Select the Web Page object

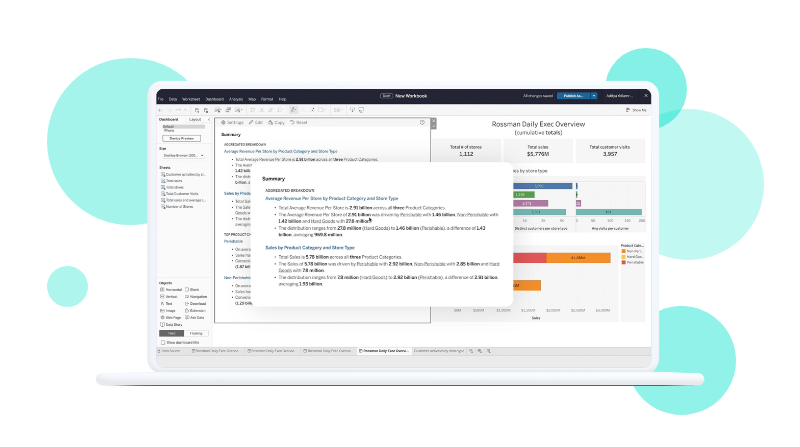pyautogui.click(x=172, y=315)
